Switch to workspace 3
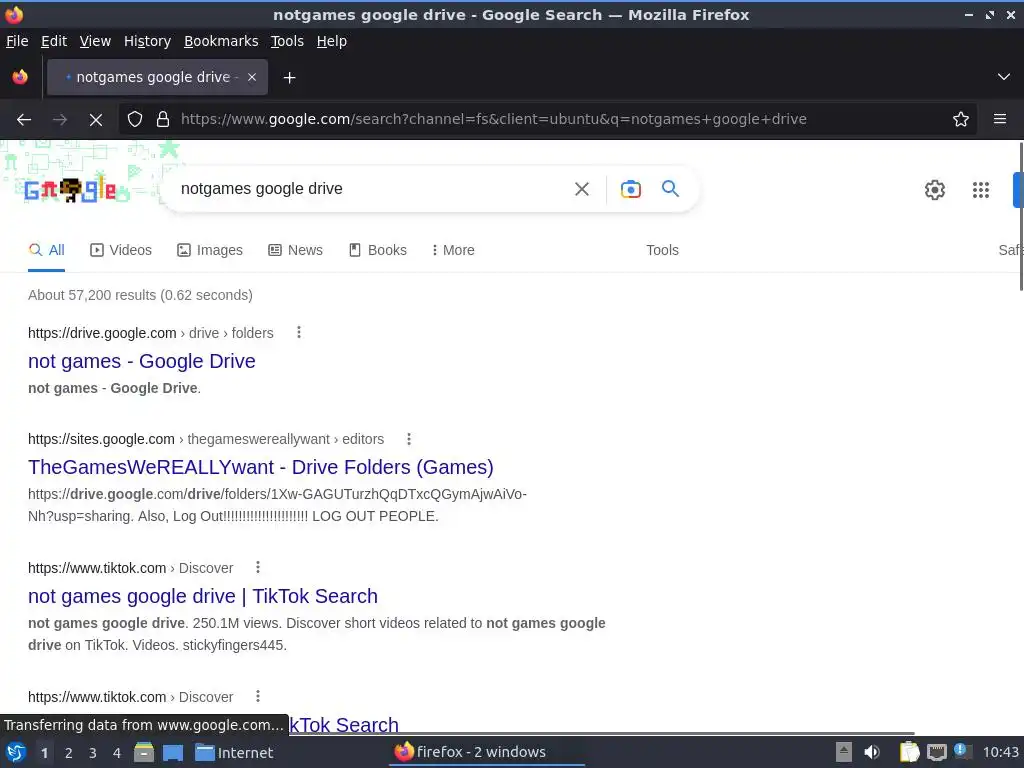This screenshot has height=768, width=1024. tap(93, 753)
